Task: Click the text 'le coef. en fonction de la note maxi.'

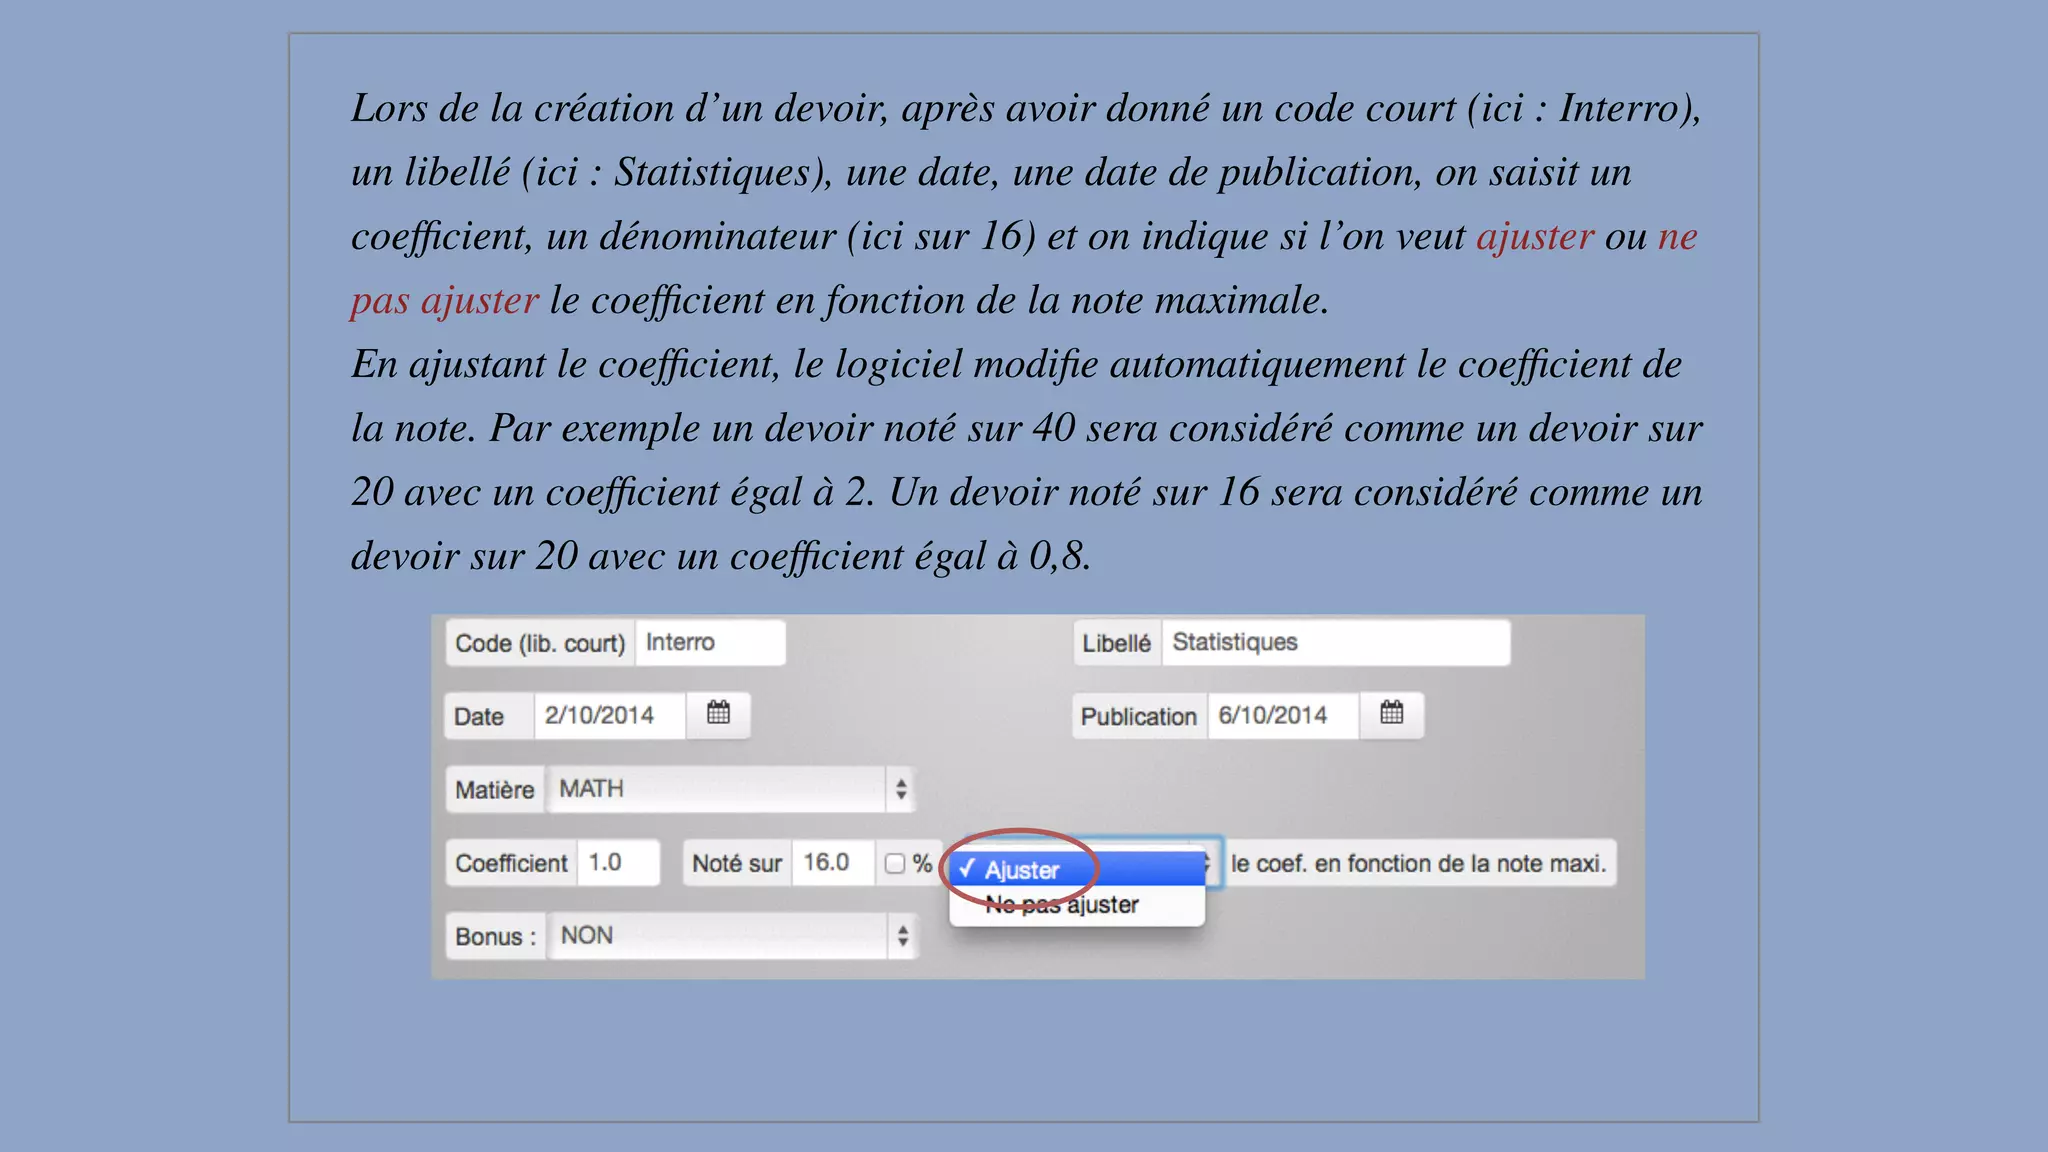Action: coord(1417,863)
